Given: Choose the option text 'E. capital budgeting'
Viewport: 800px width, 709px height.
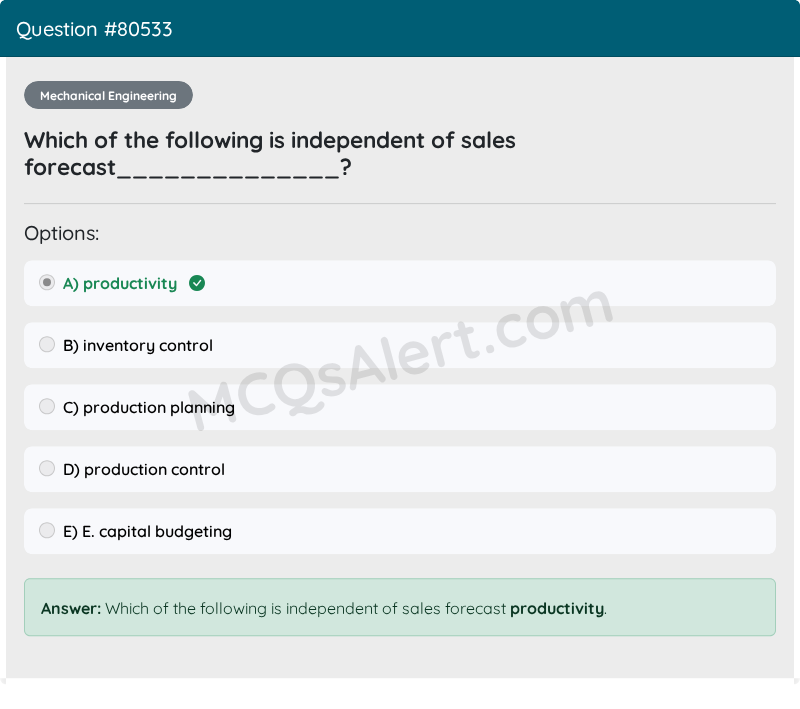Looking at the screenshot, I should [x=157, y=532].
